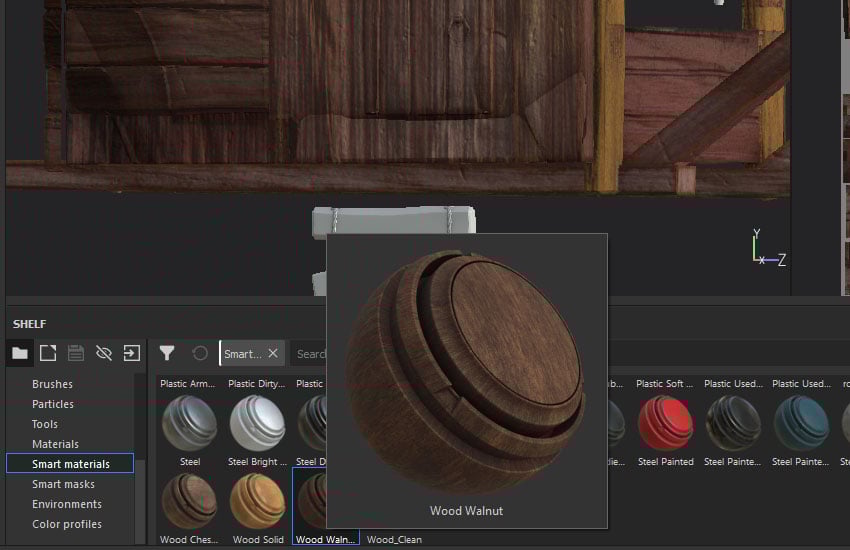Open the Tools shelf category
The width and height of the screenshot is (850, 550).
[44, 424]
